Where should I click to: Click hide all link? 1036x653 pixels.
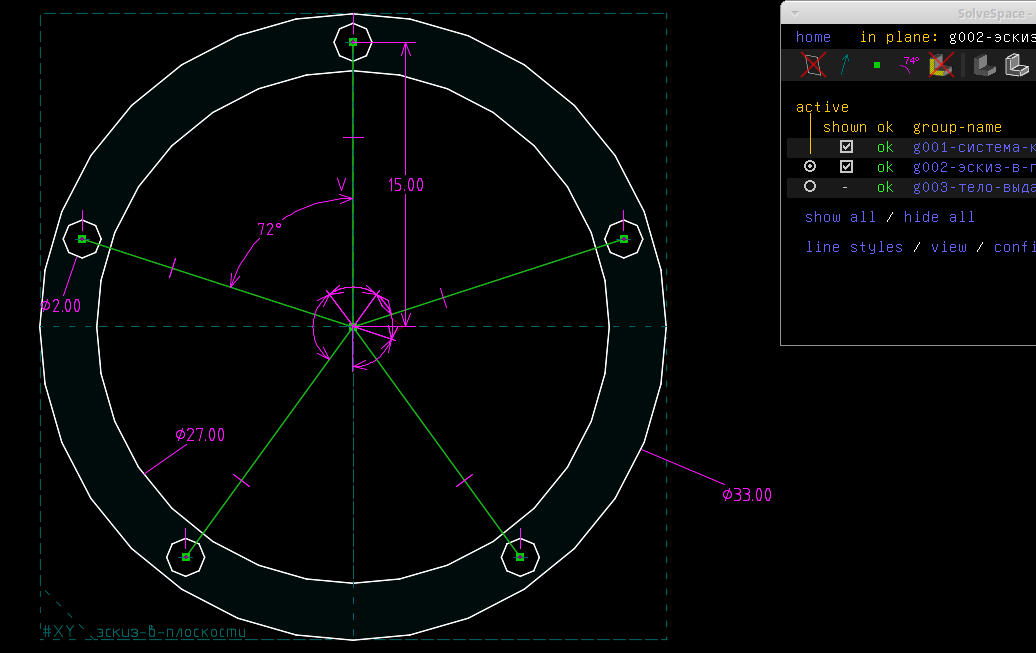click(939, 217)
